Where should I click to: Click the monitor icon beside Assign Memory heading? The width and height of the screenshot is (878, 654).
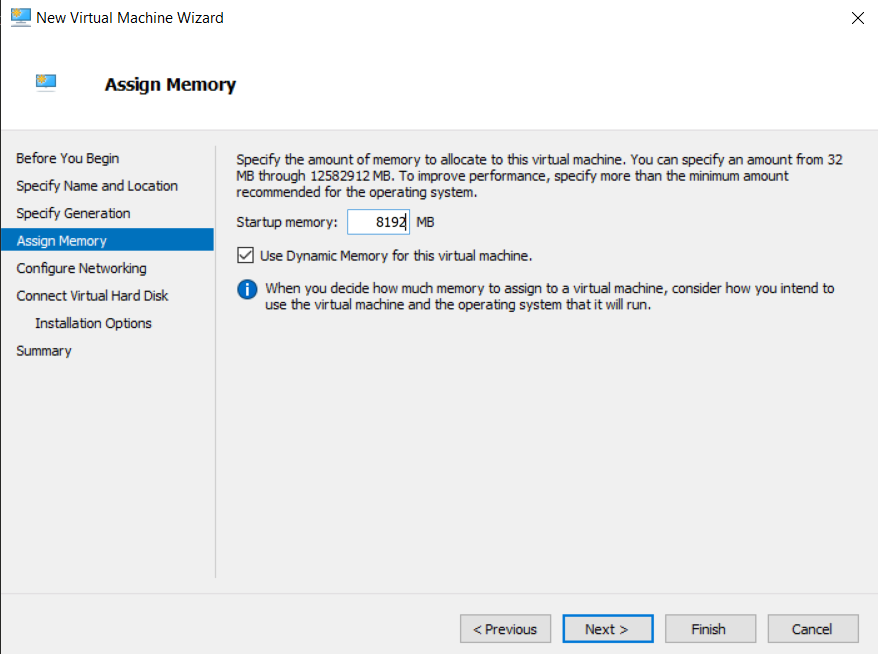46,82
